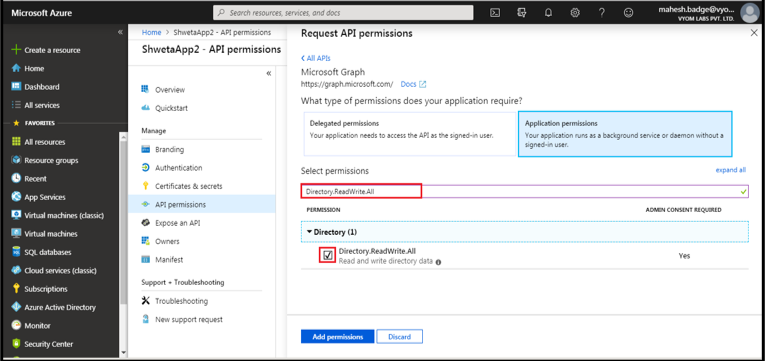Click info icon beside Read and write directory data
Screen dimensions: 765x361
(x=438, y=262)
